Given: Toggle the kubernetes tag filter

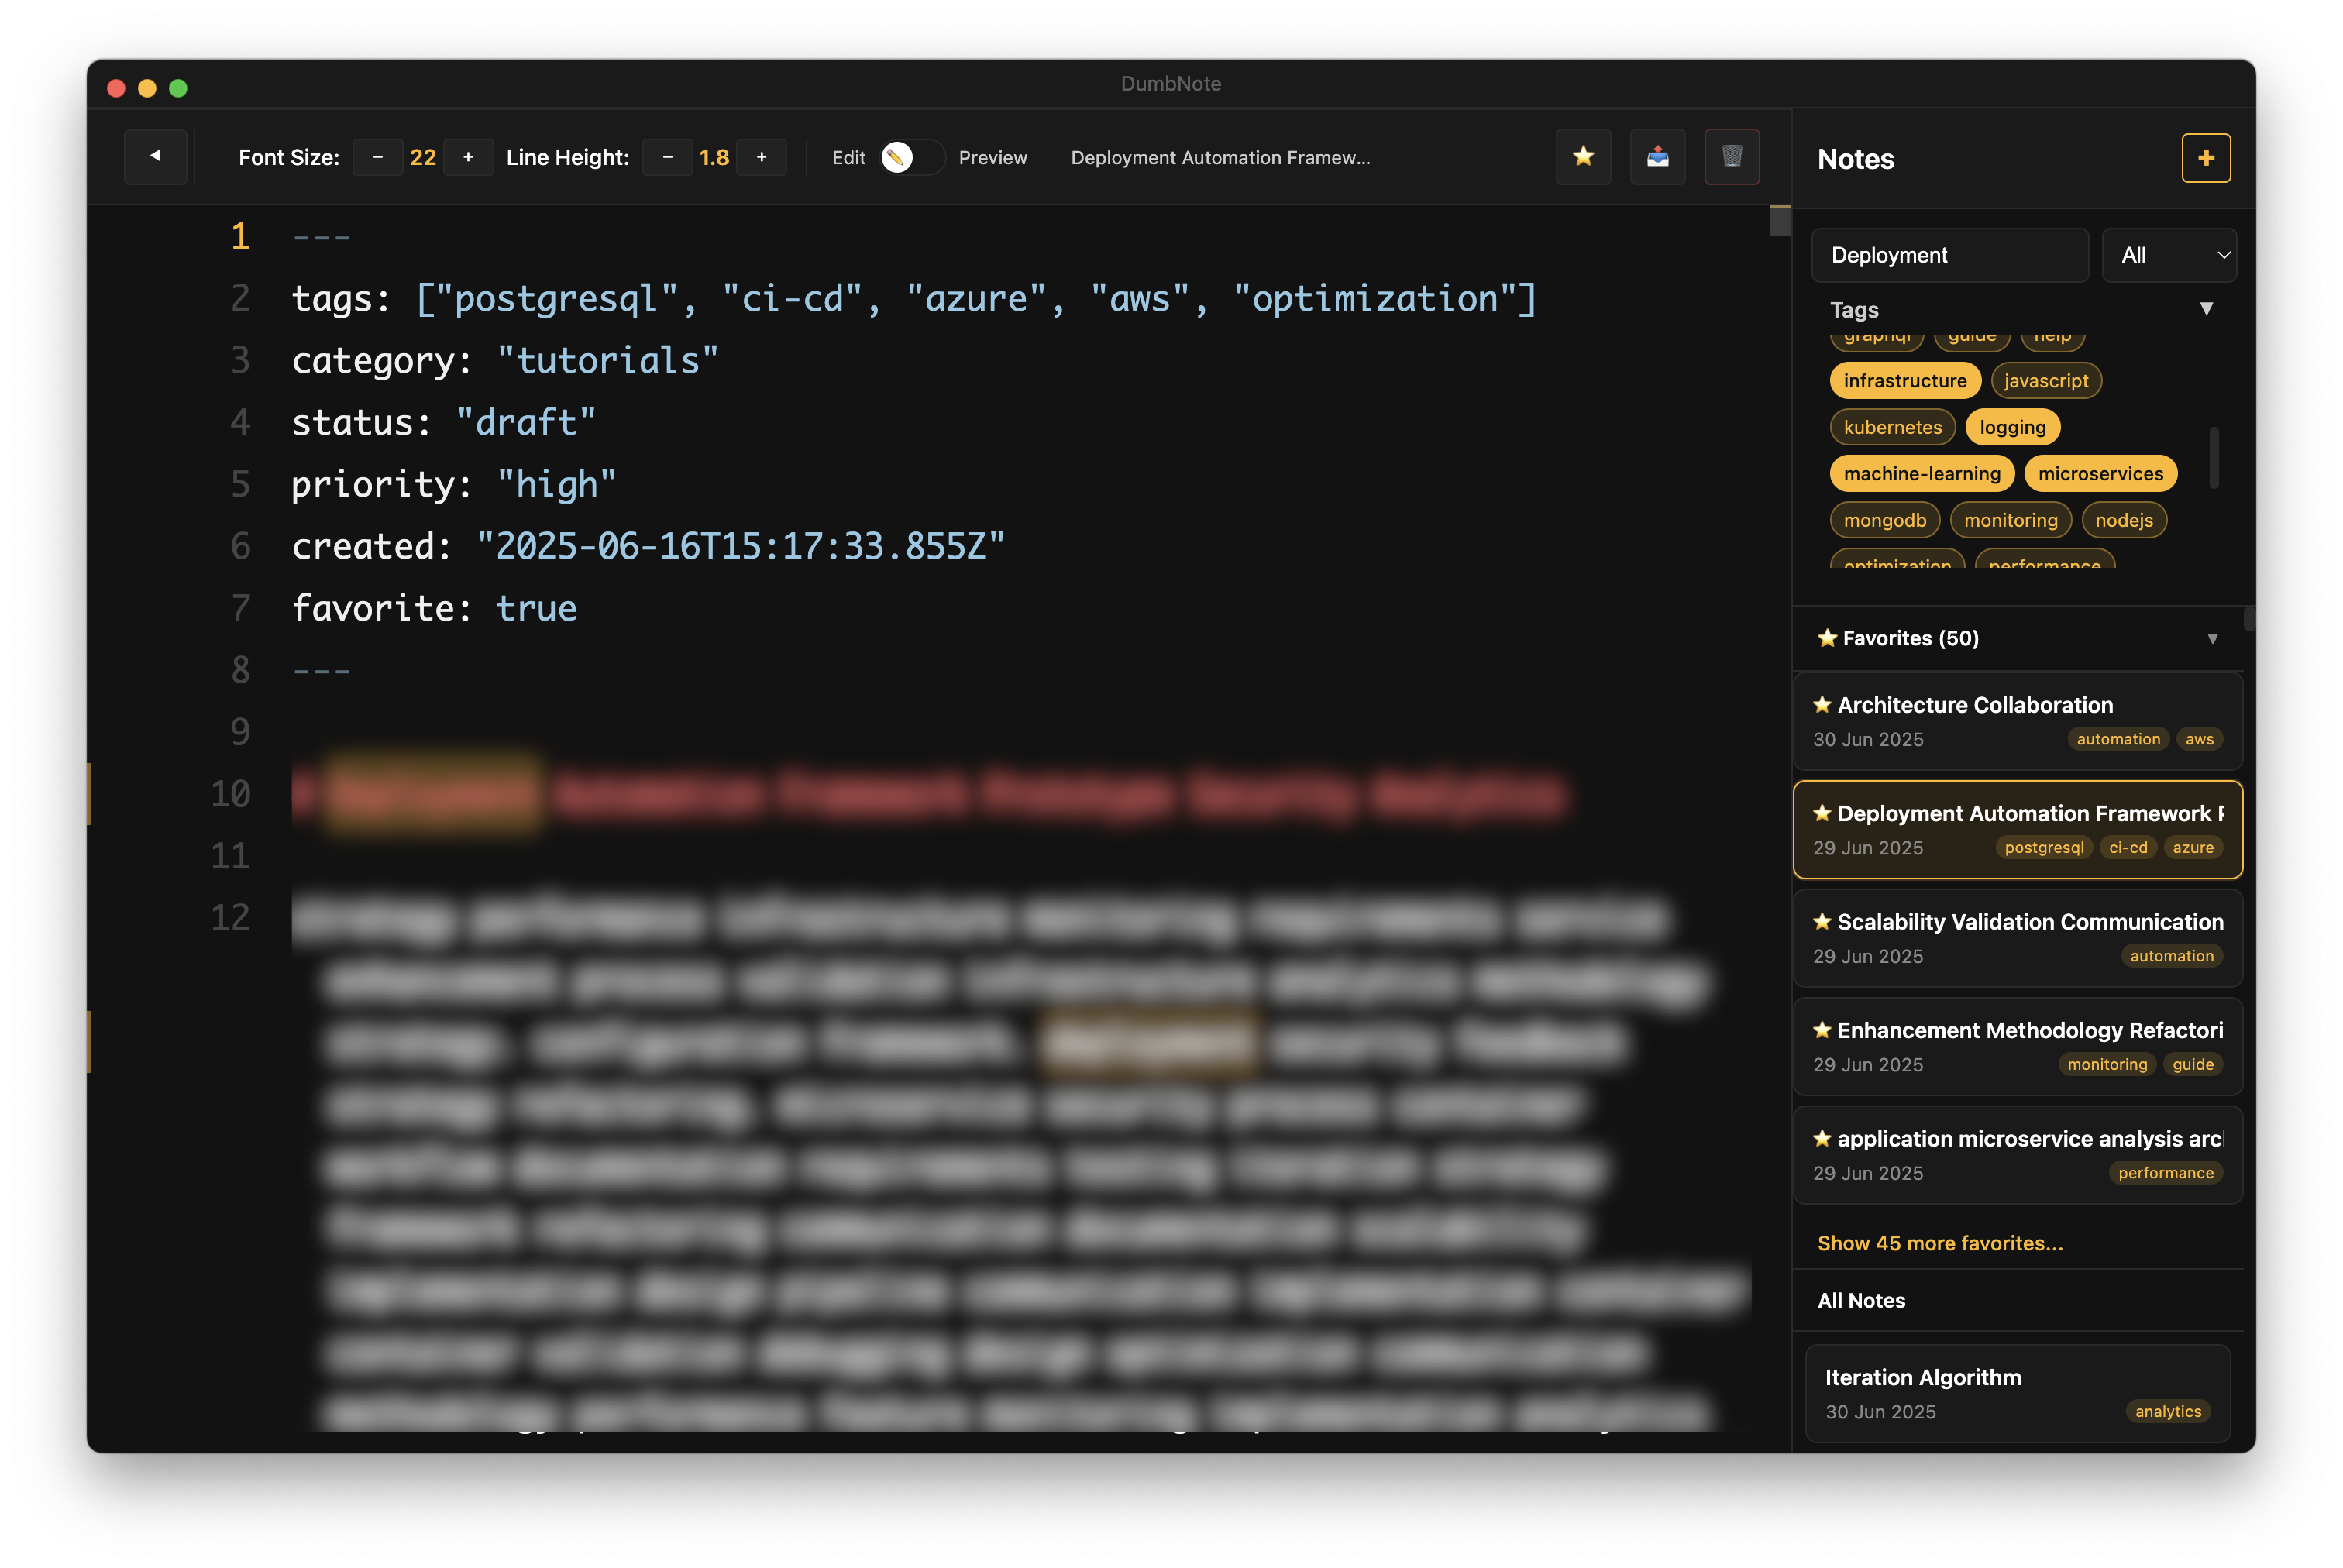Looking at the screenshot, I should pos(1892,427).
